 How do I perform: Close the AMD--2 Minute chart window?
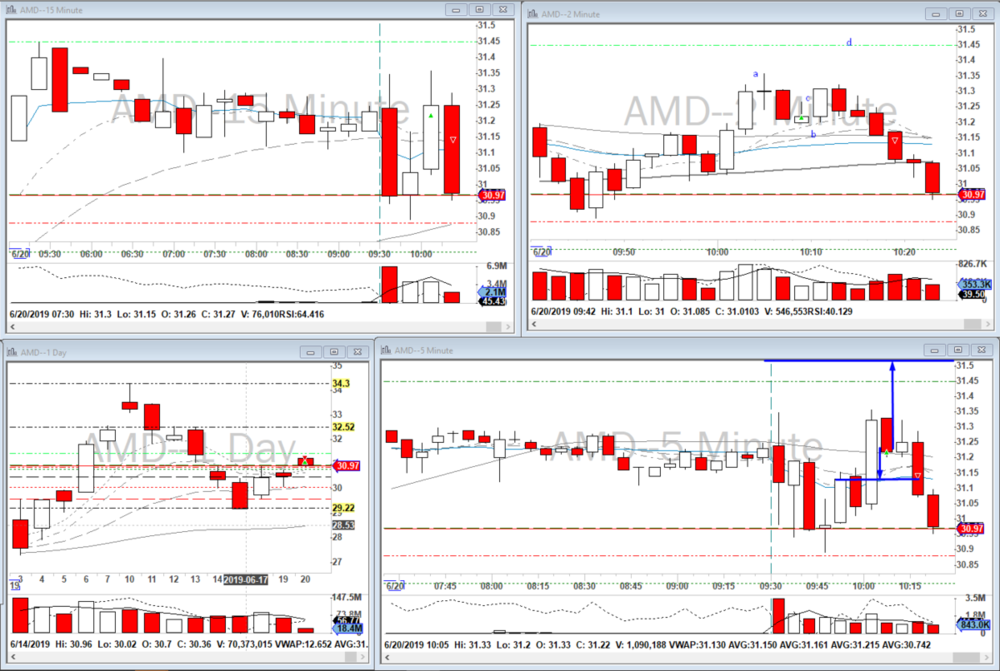[984, 13]
